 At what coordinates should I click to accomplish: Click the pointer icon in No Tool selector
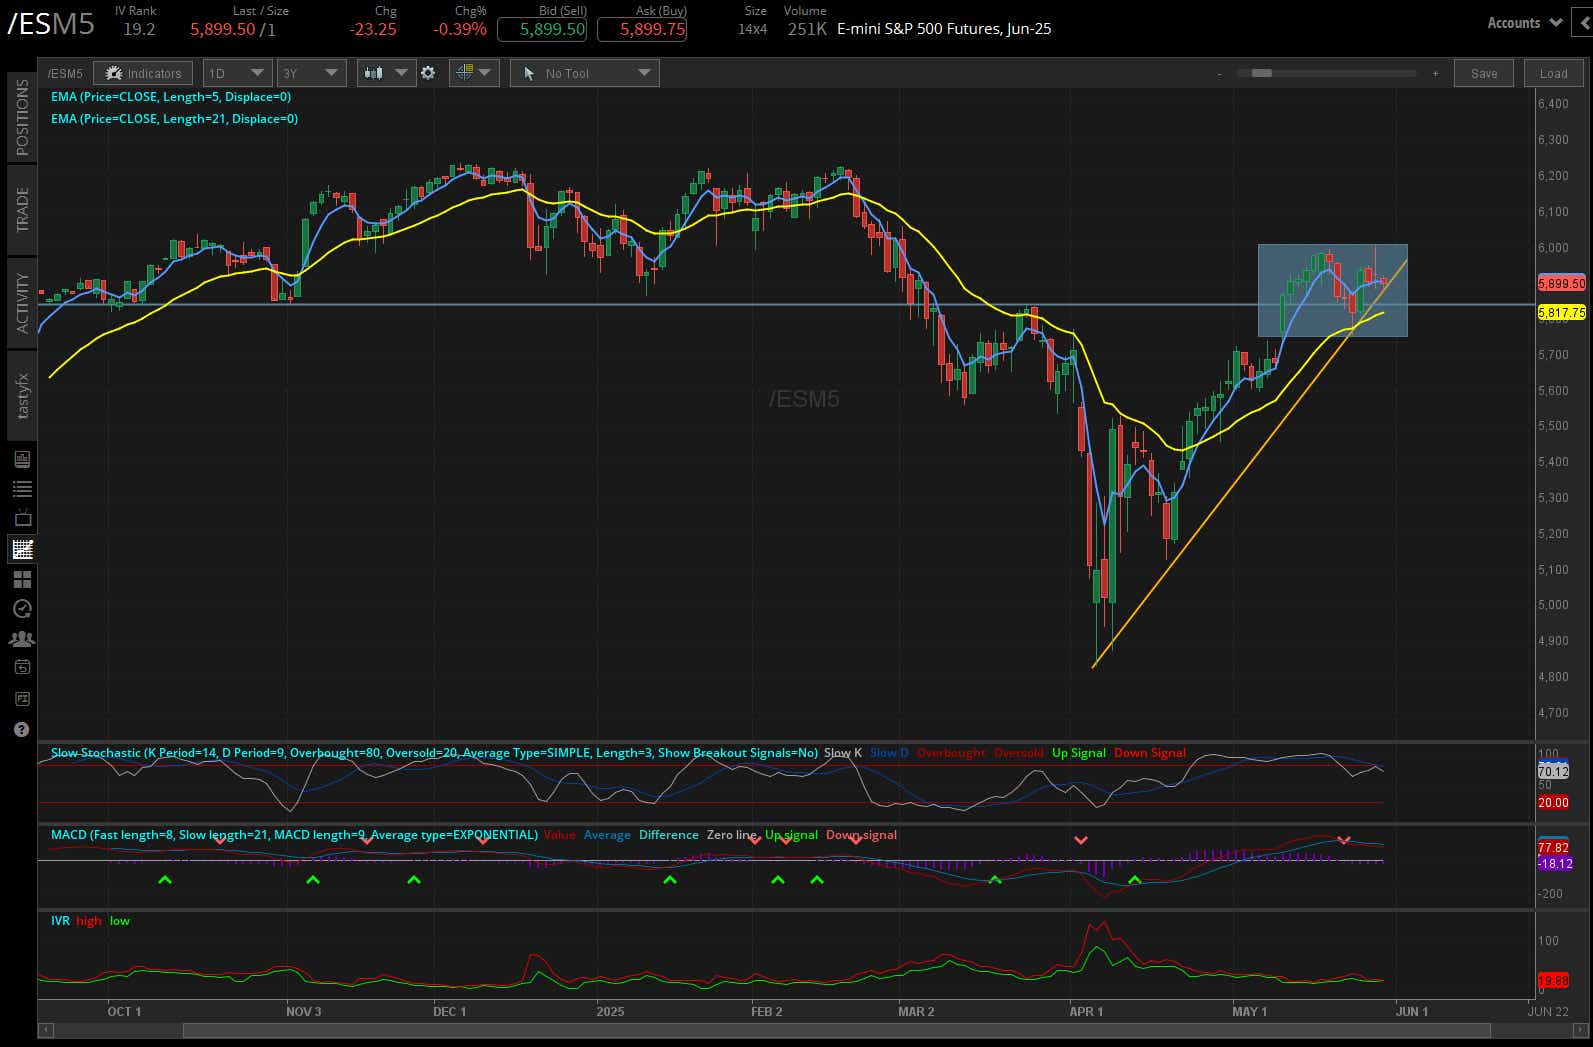tap(529, 73)
